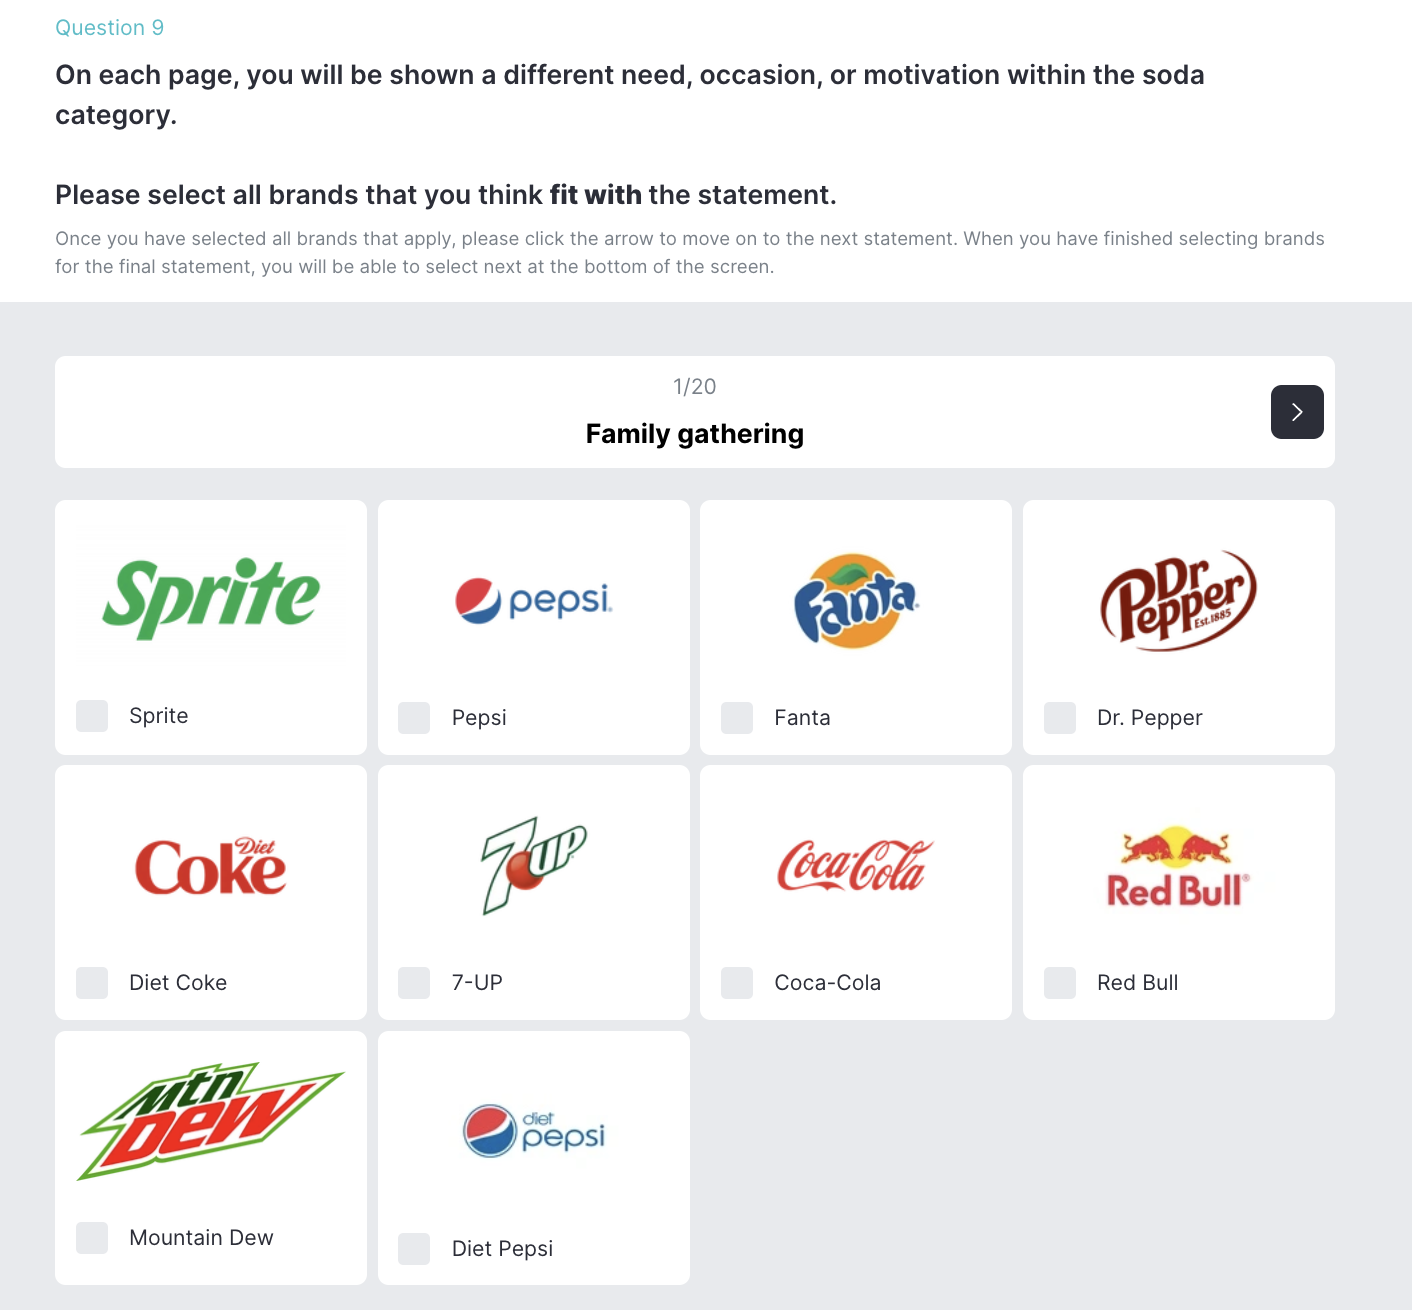Click the Mountain Dew logo

click(x=211, y=1121)
